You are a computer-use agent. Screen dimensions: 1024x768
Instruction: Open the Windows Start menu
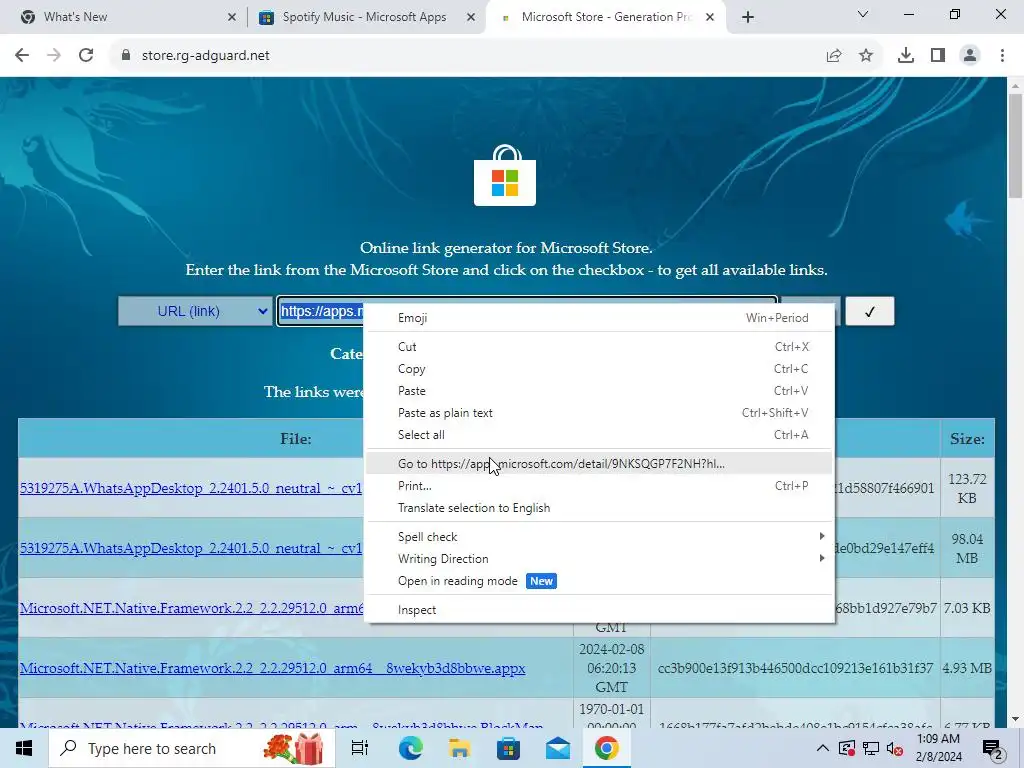[24, 748]
